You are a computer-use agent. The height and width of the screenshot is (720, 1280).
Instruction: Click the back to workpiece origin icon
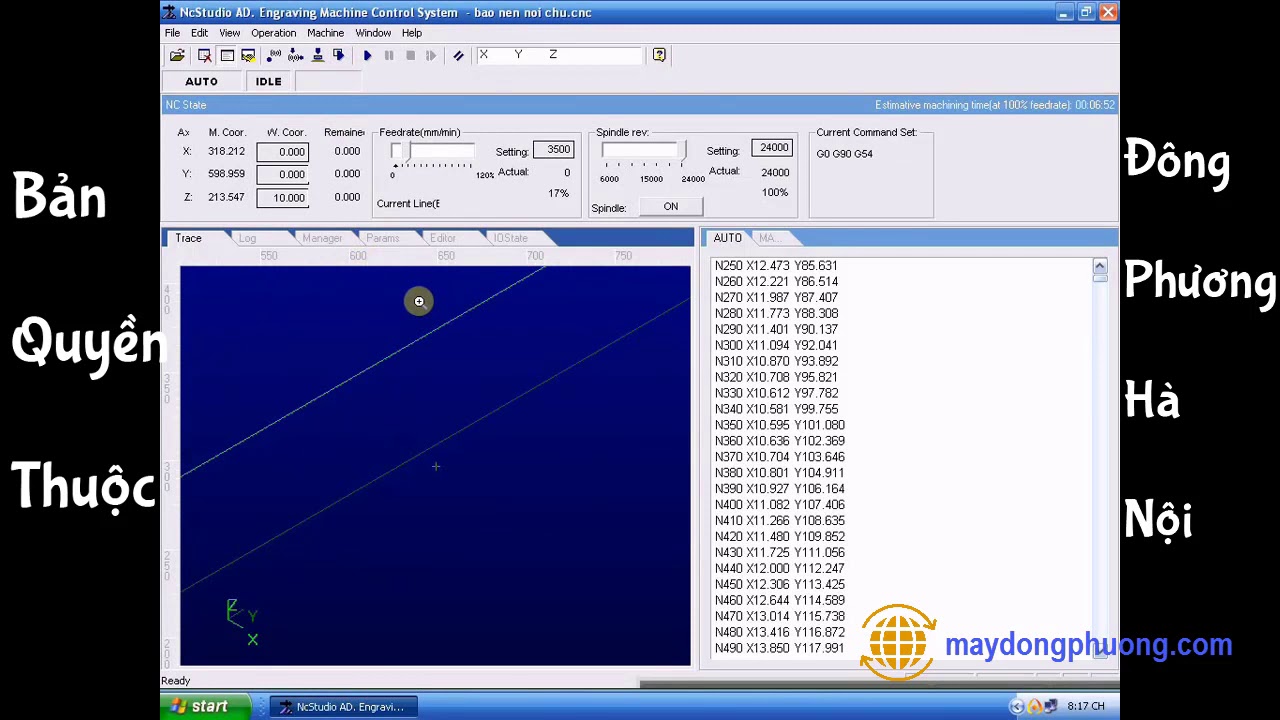click(318, 56)
